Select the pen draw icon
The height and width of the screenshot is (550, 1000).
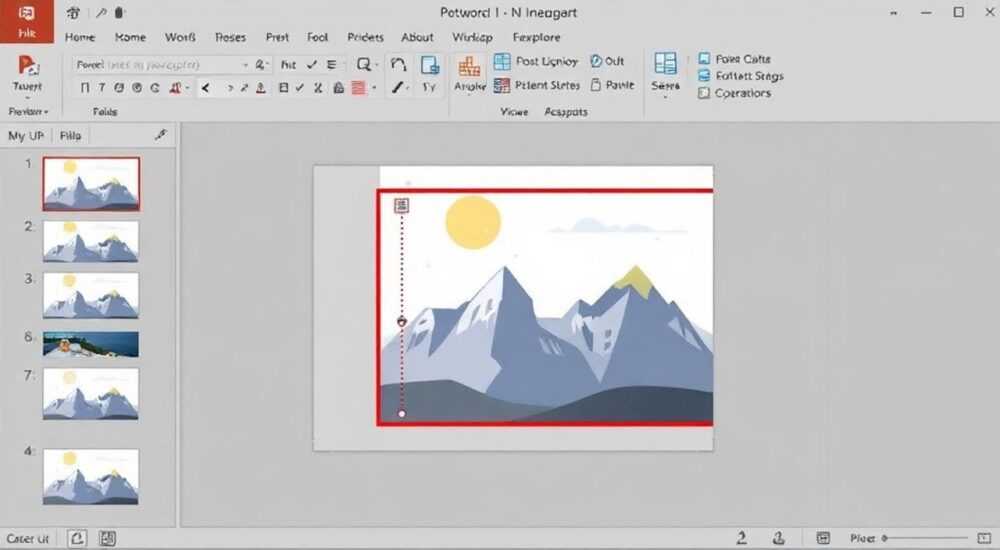tap(397, 87)
